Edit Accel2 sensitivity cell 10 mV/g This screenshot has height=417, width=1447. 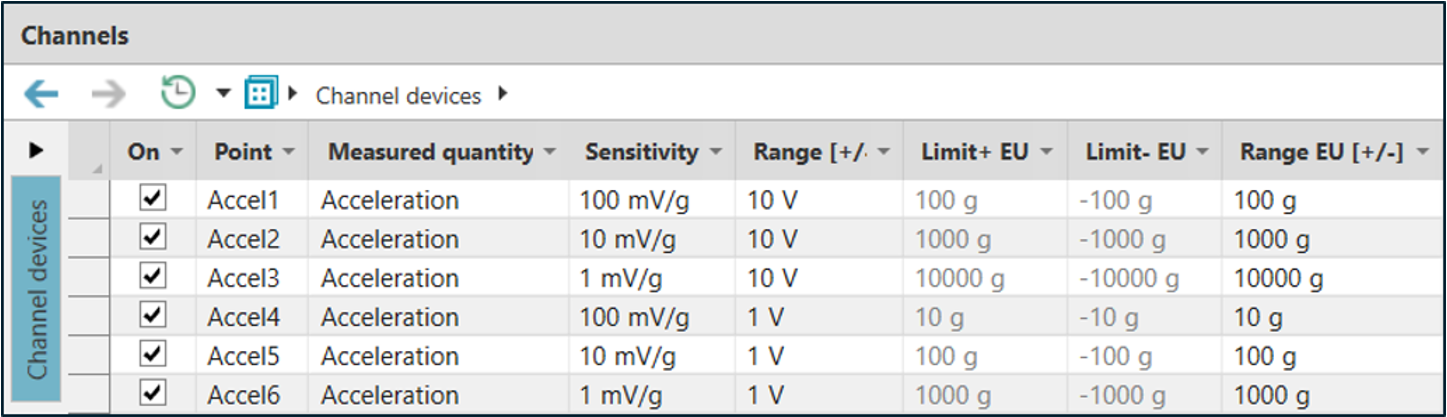[x=627, y=240]
